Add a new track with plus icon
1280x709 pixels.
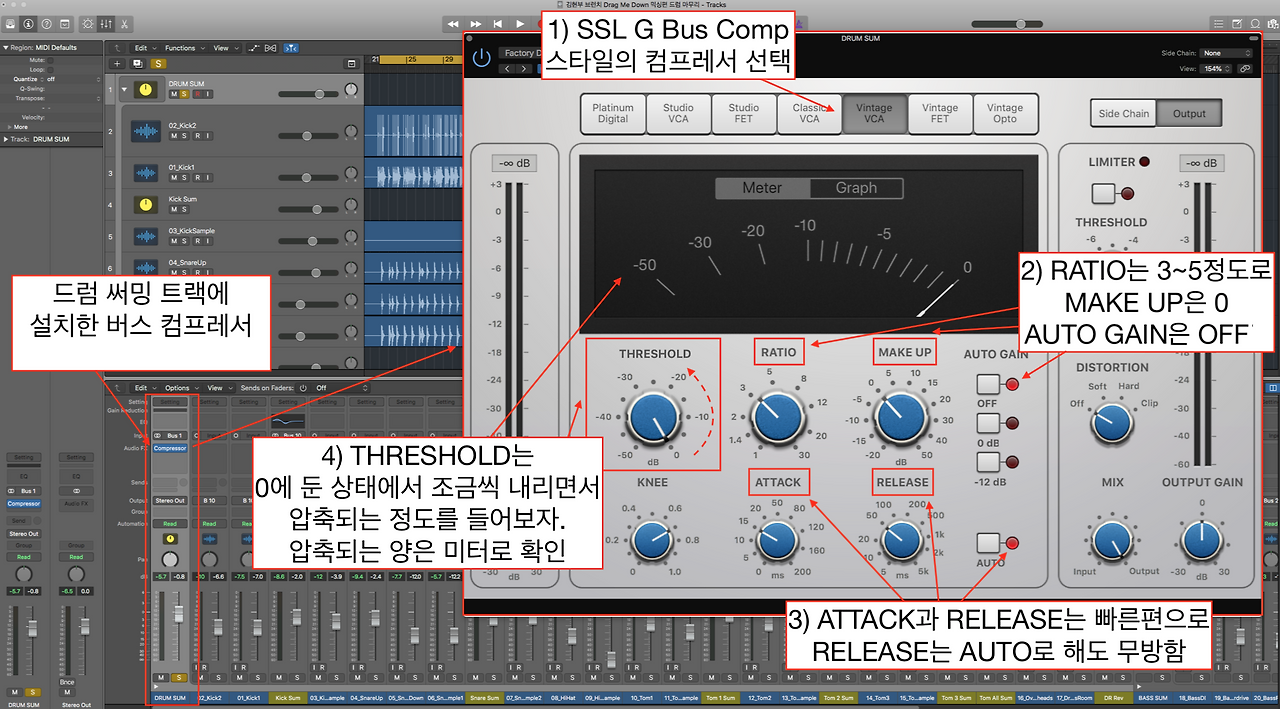[x=117, y=63]
